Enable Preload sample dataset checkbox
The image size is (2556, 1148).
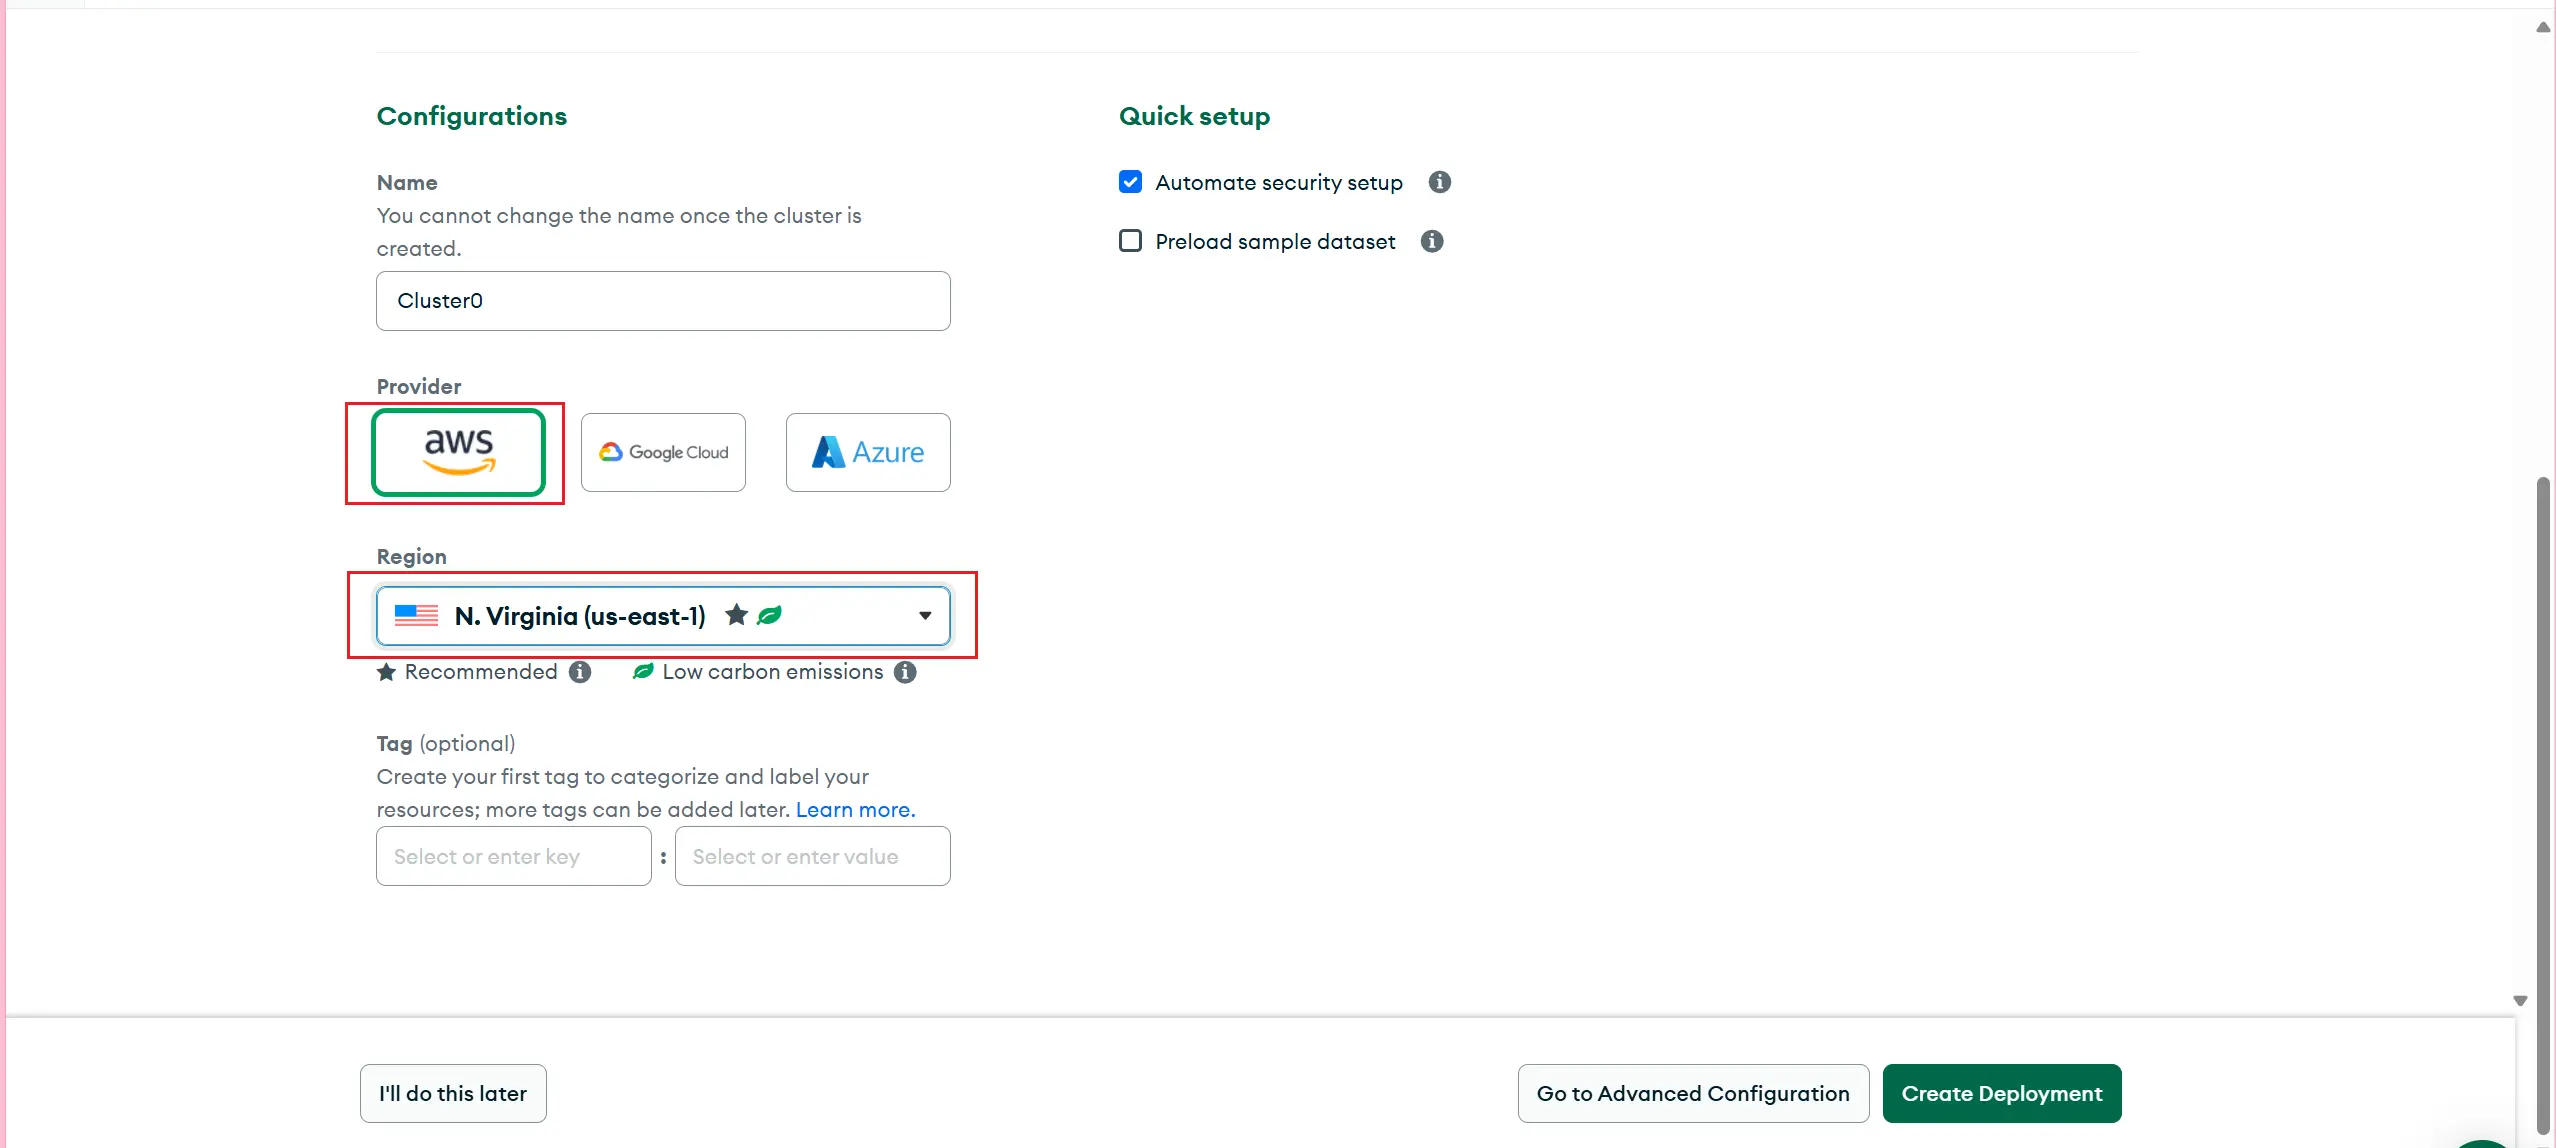pos(1130,241)
